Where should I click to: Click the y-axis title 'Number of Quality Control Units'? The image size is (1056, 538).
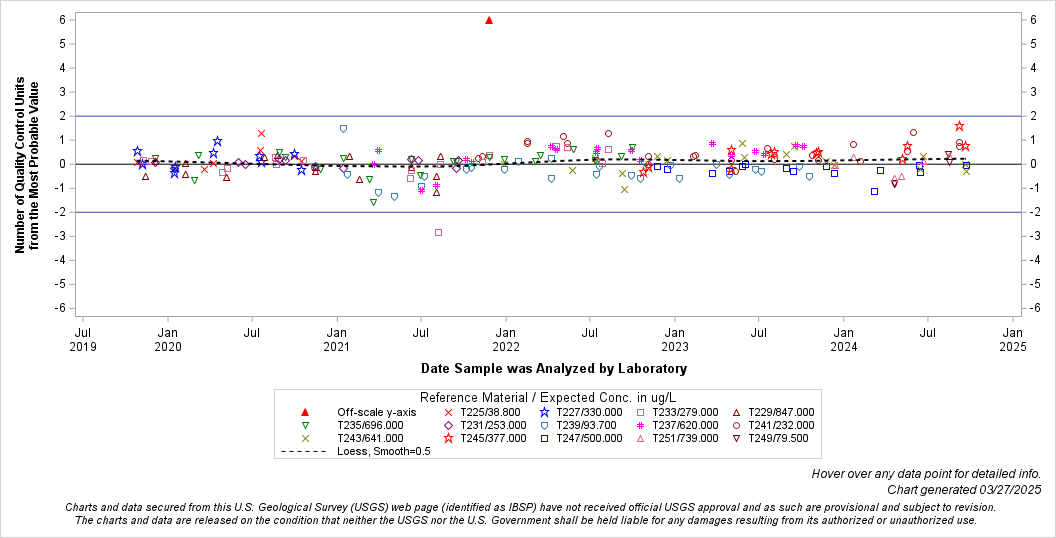pyautogui.click(x=20, y=165)
